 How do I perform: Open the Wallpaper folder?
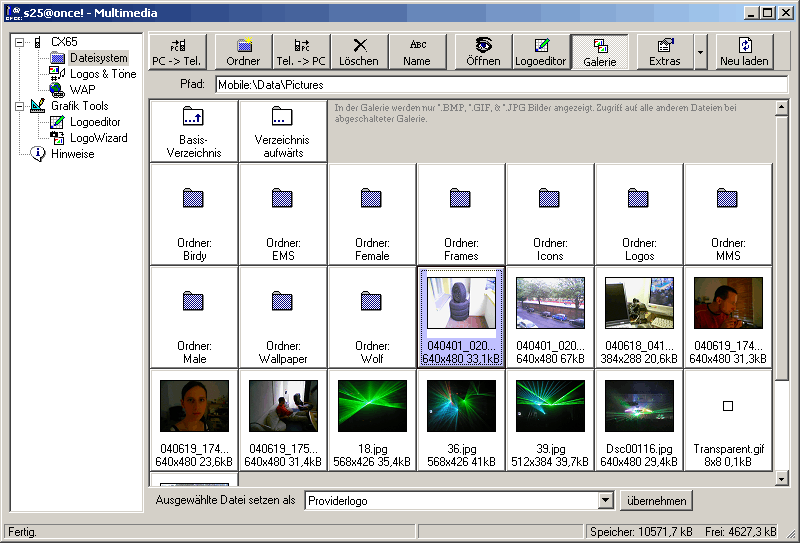point(283,317)
